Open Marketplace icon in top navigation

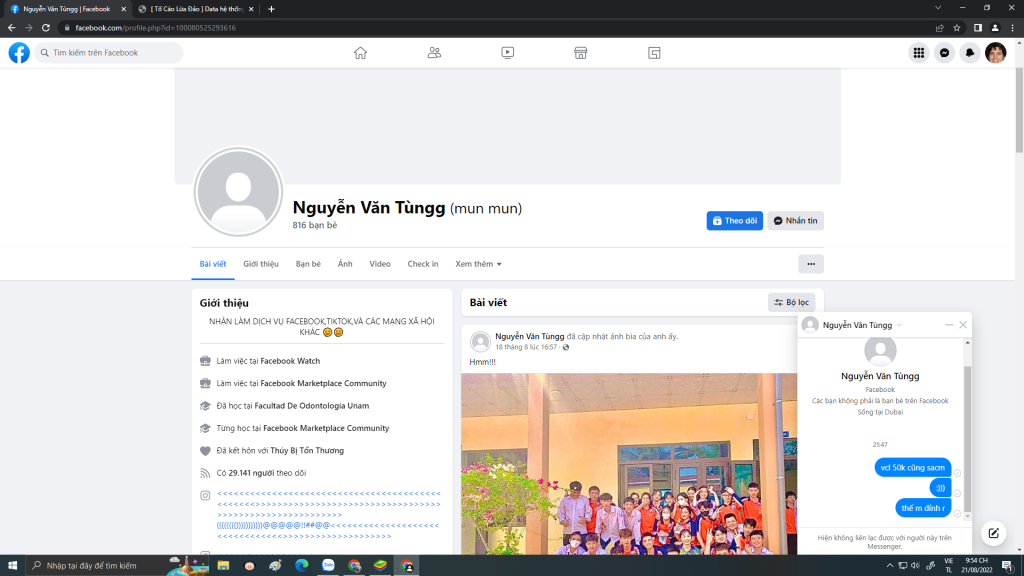[580, 53]
